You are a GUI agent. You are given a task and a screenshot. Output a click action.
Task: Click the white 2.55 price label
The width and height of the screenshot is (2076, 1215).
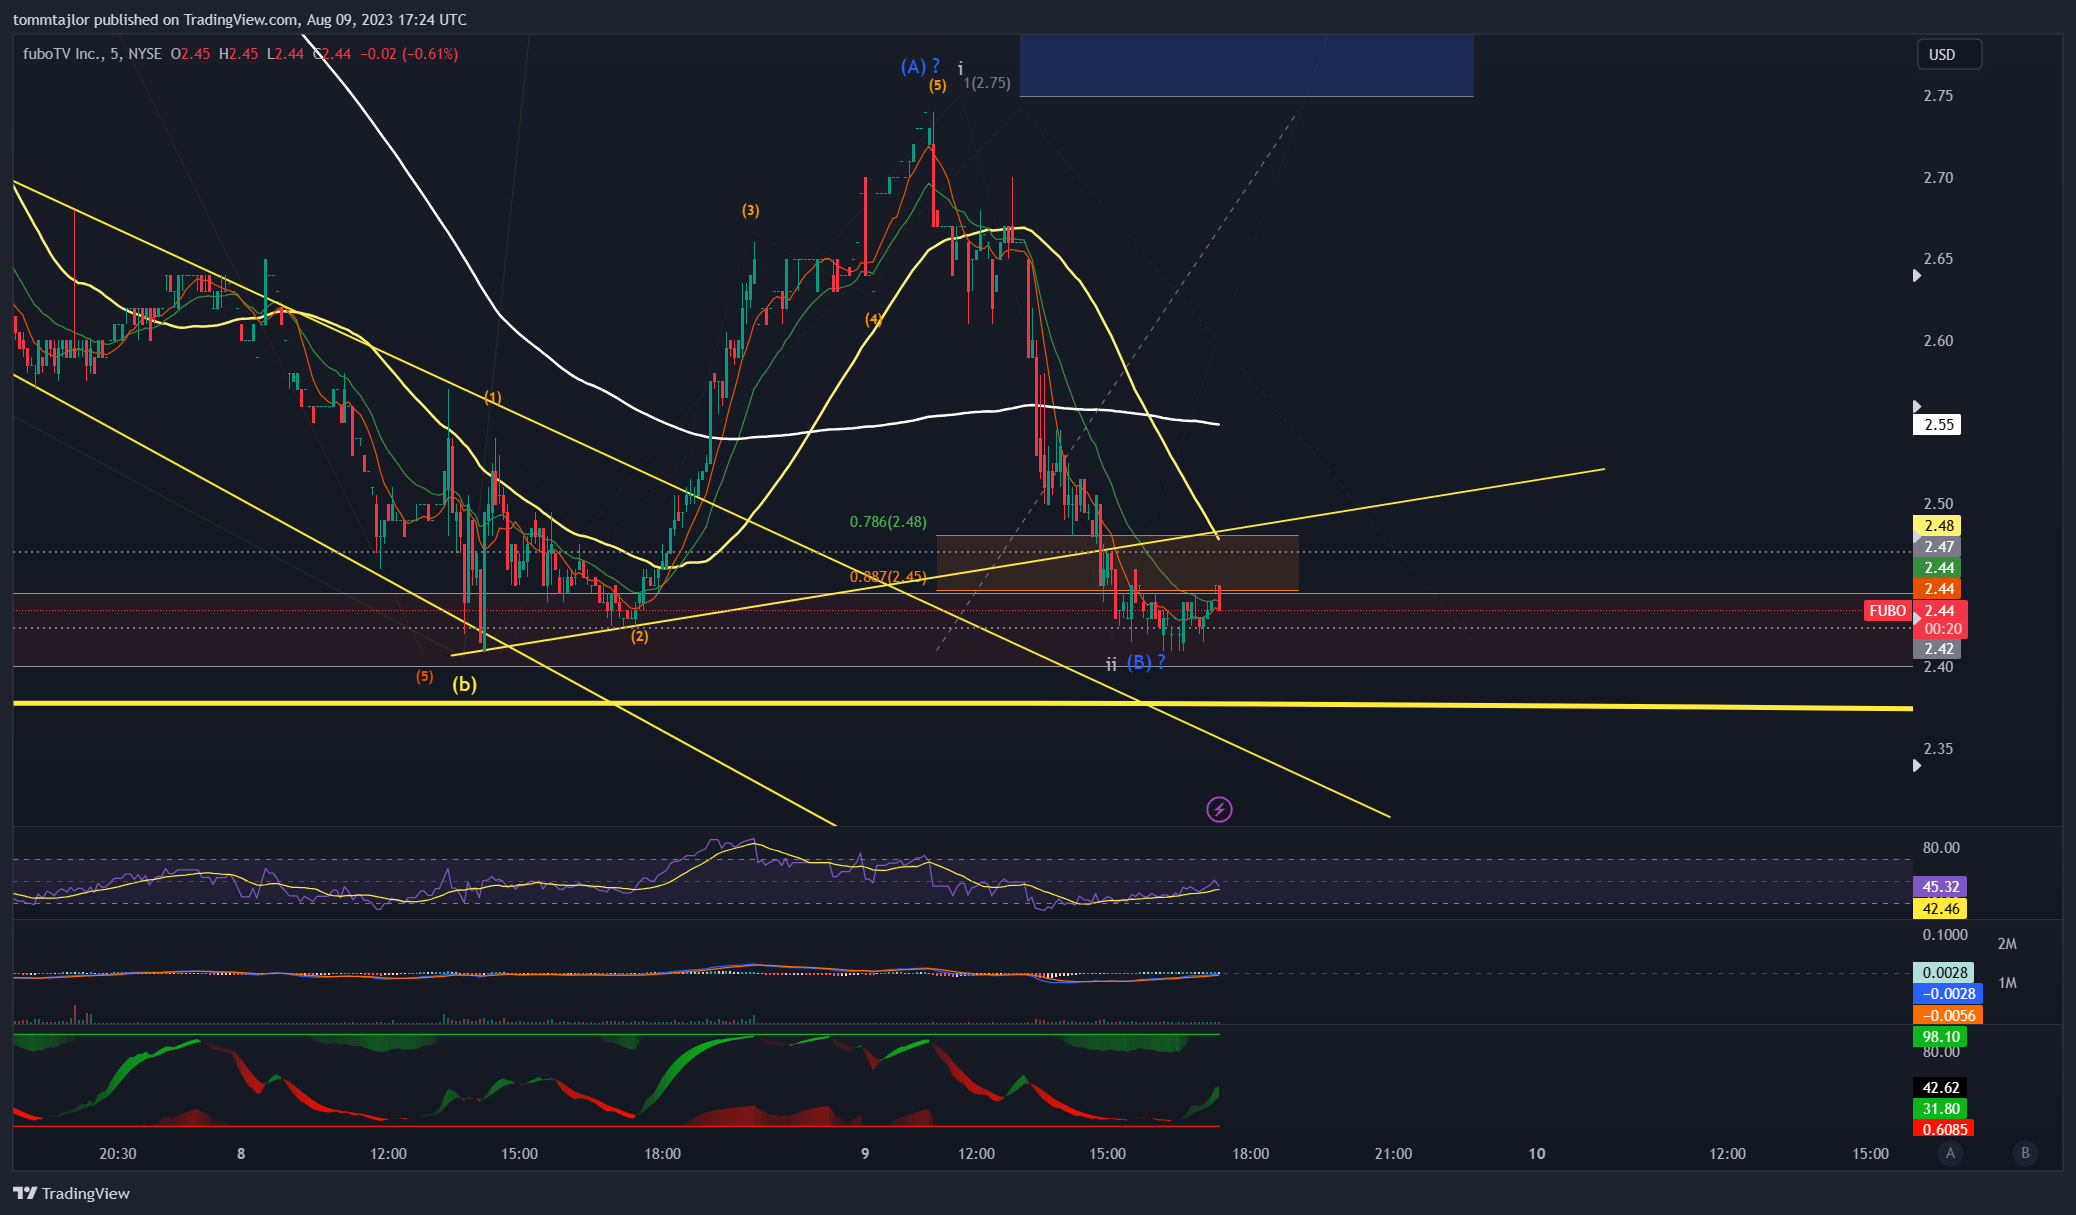(x=1937, y=425)
